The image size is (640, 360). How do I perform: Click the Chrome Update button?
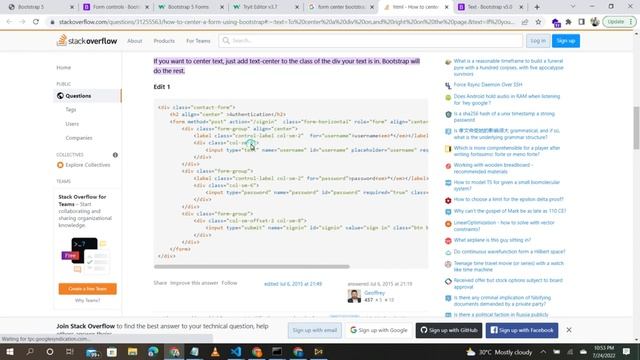(619, 22)
